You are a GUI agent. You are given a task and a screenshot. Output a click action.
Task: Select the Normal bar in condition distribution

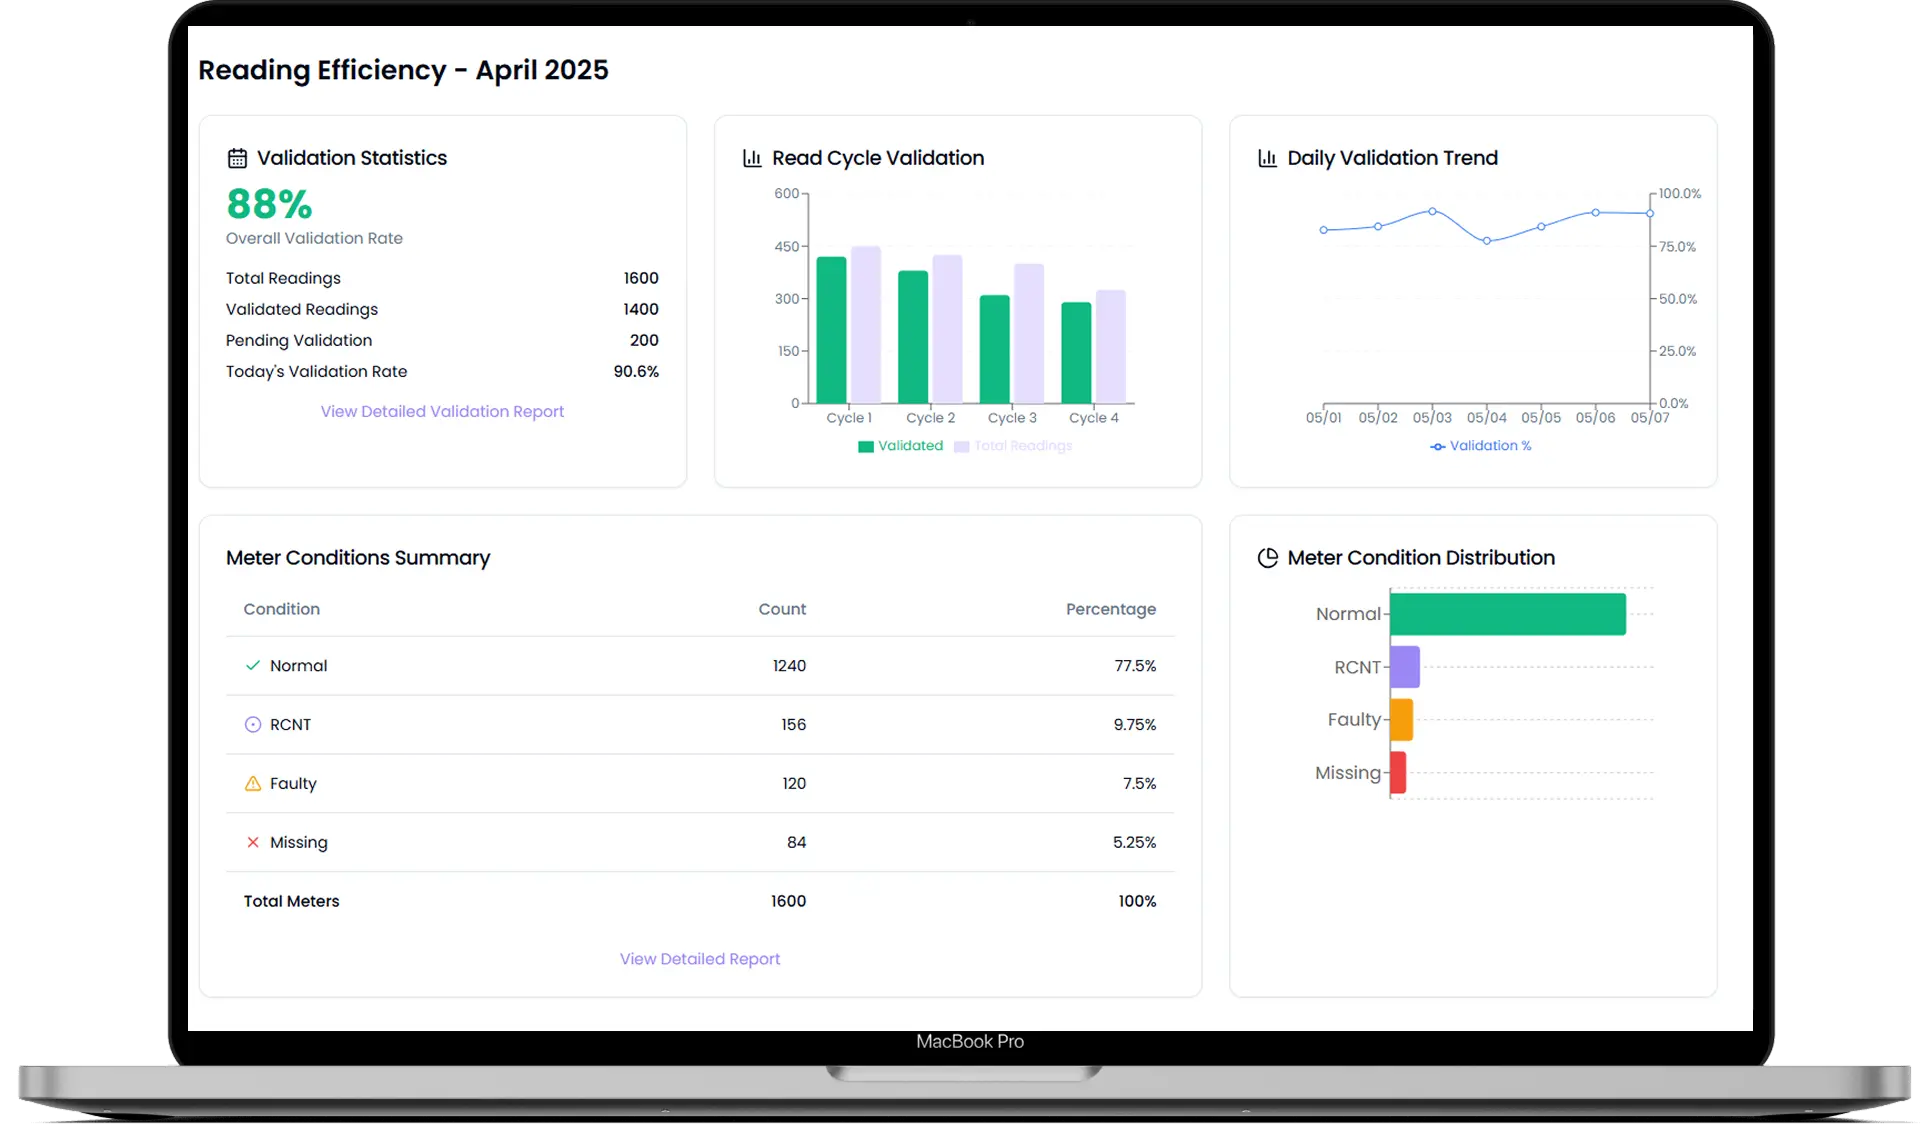coord(1509,613)
